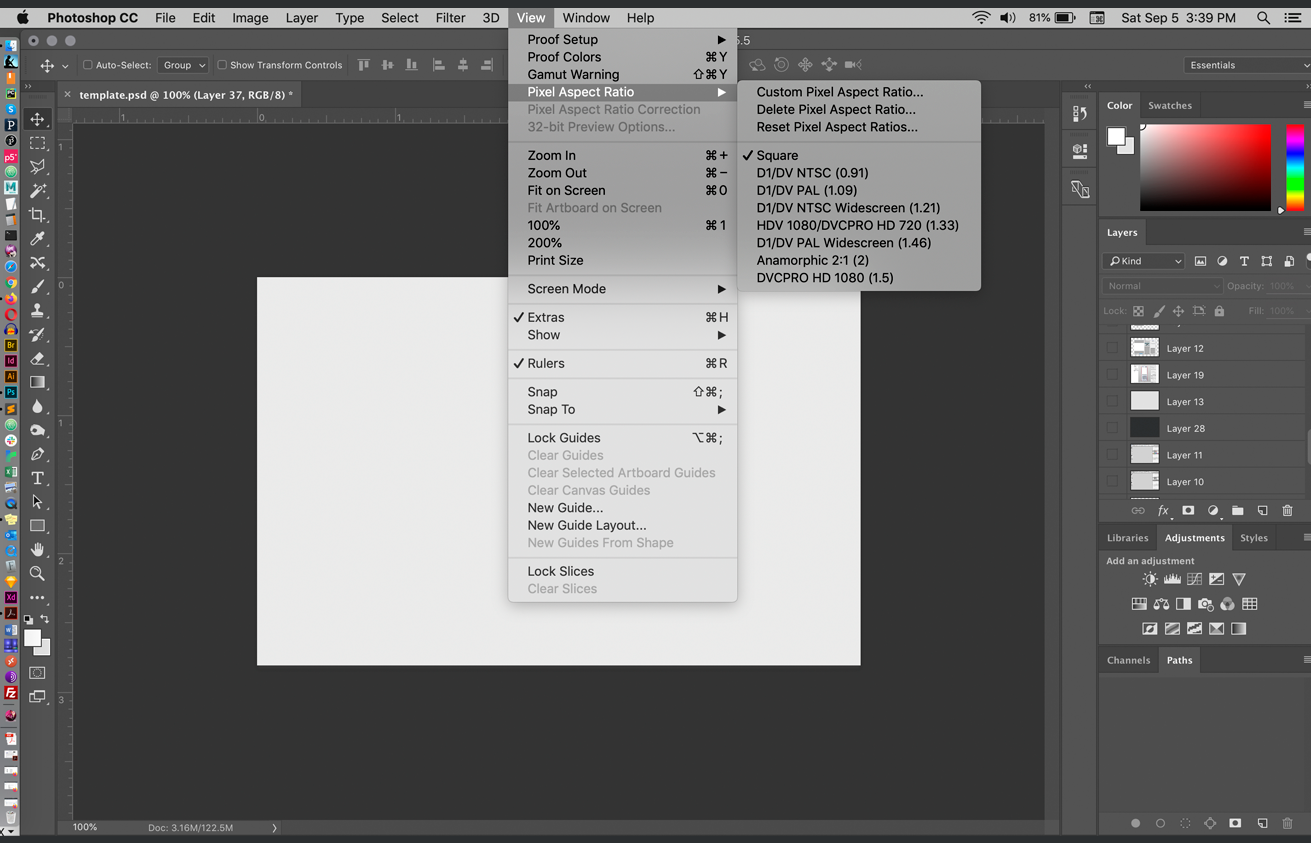Click the layer style fx icon
Screen dimensions: 1311x843
tap(1163, 511)
